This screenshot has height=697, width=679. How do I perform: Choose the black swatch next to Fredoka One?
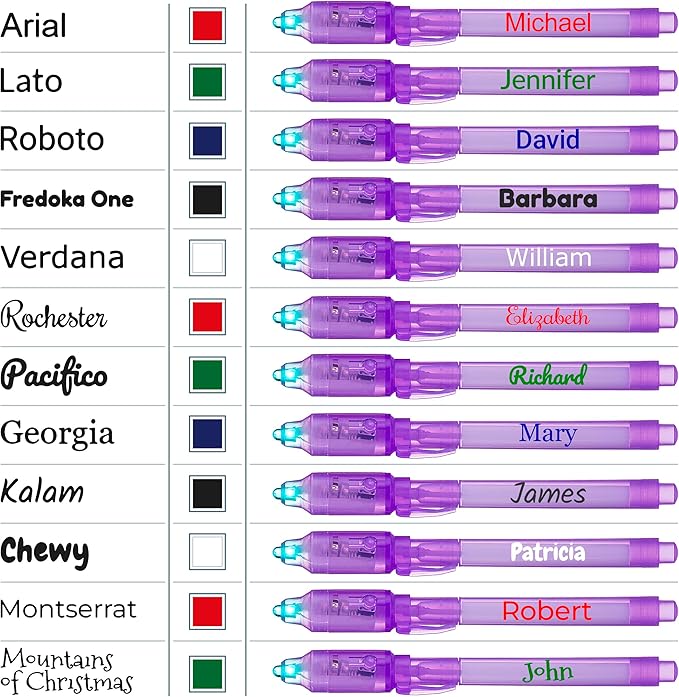207,199
